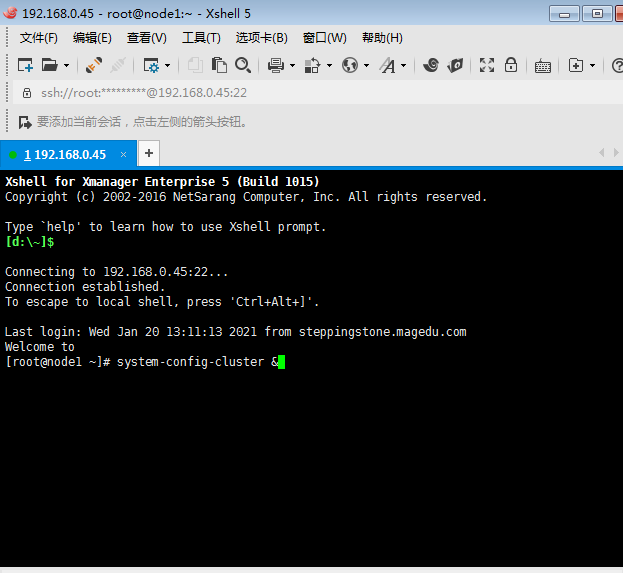Open the 文件(F) menu
The height and width of the screenshot is (573, 623).
coord(39,38)
